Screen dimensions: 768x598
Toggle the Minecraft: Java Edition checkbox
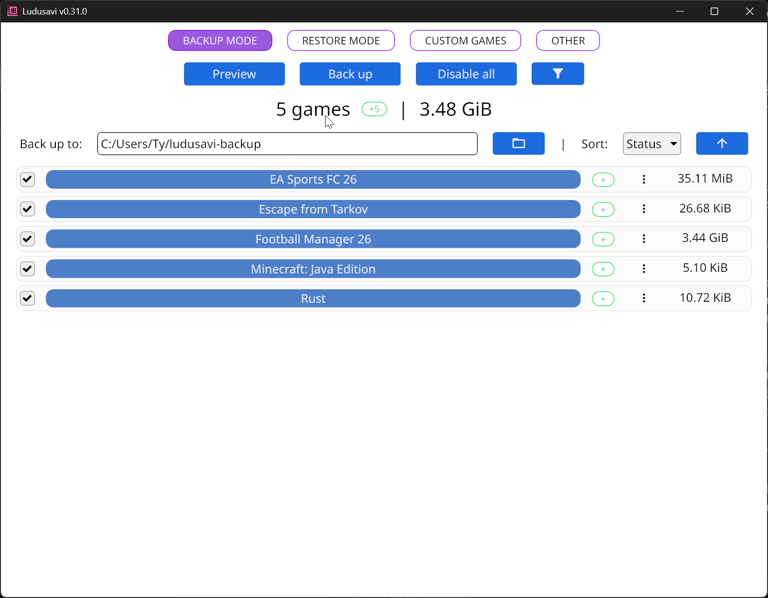[x=27, y=268]
